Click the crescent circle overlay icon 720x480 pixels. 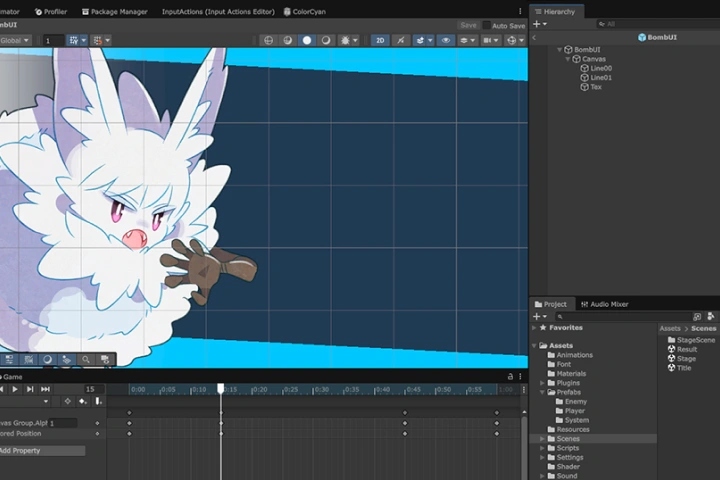[x=47, y=359]
